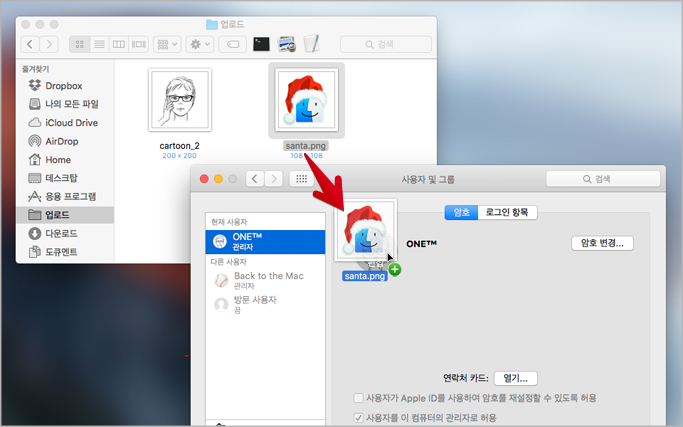Open the Finder arrange-by dropdown

coord(167,44)
